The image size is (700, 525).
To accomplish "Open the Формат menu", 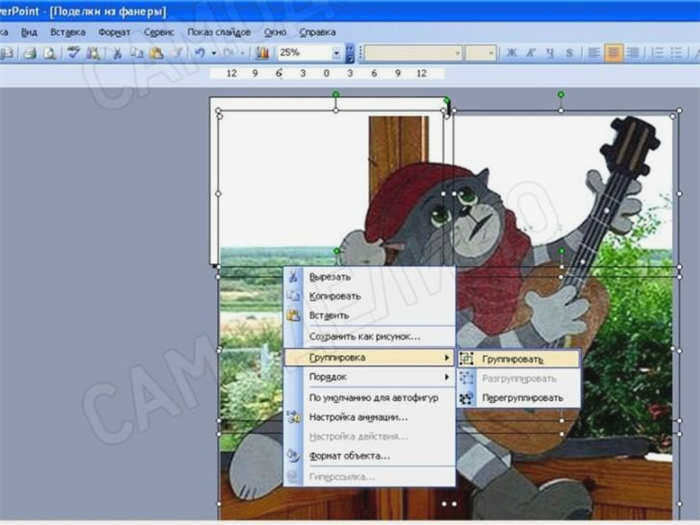I will (x=114, y=32).
